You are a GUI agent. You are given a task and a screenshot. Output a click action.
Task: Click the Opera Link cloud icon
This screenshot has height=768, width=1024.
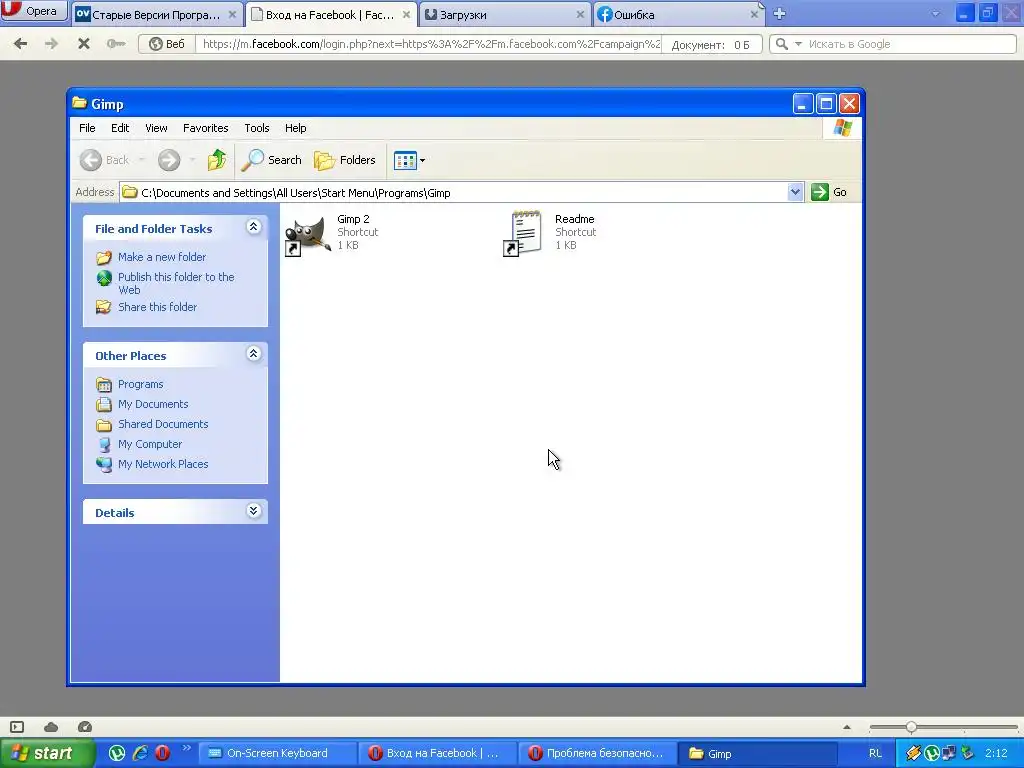pyautogui.click(x=51, y=727)
